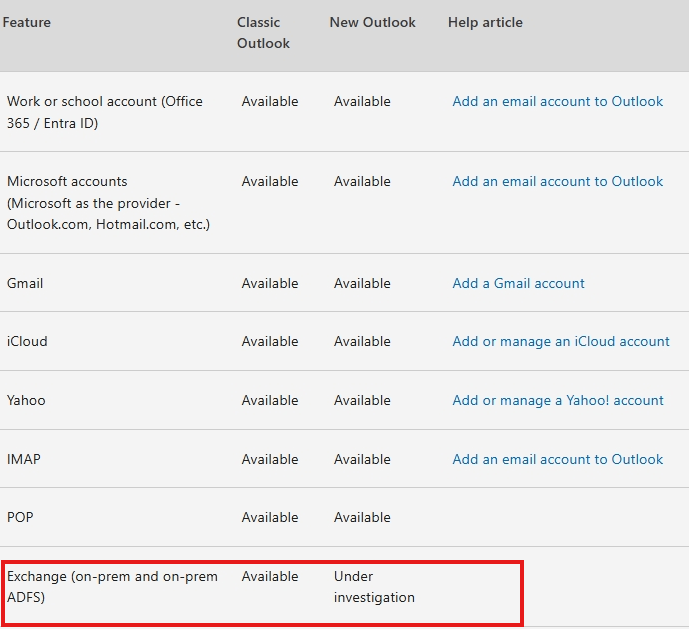This screenshot has height=629, width=690.
Task: Select the 'iCloud' feature cell
Action: pos(27,342)
